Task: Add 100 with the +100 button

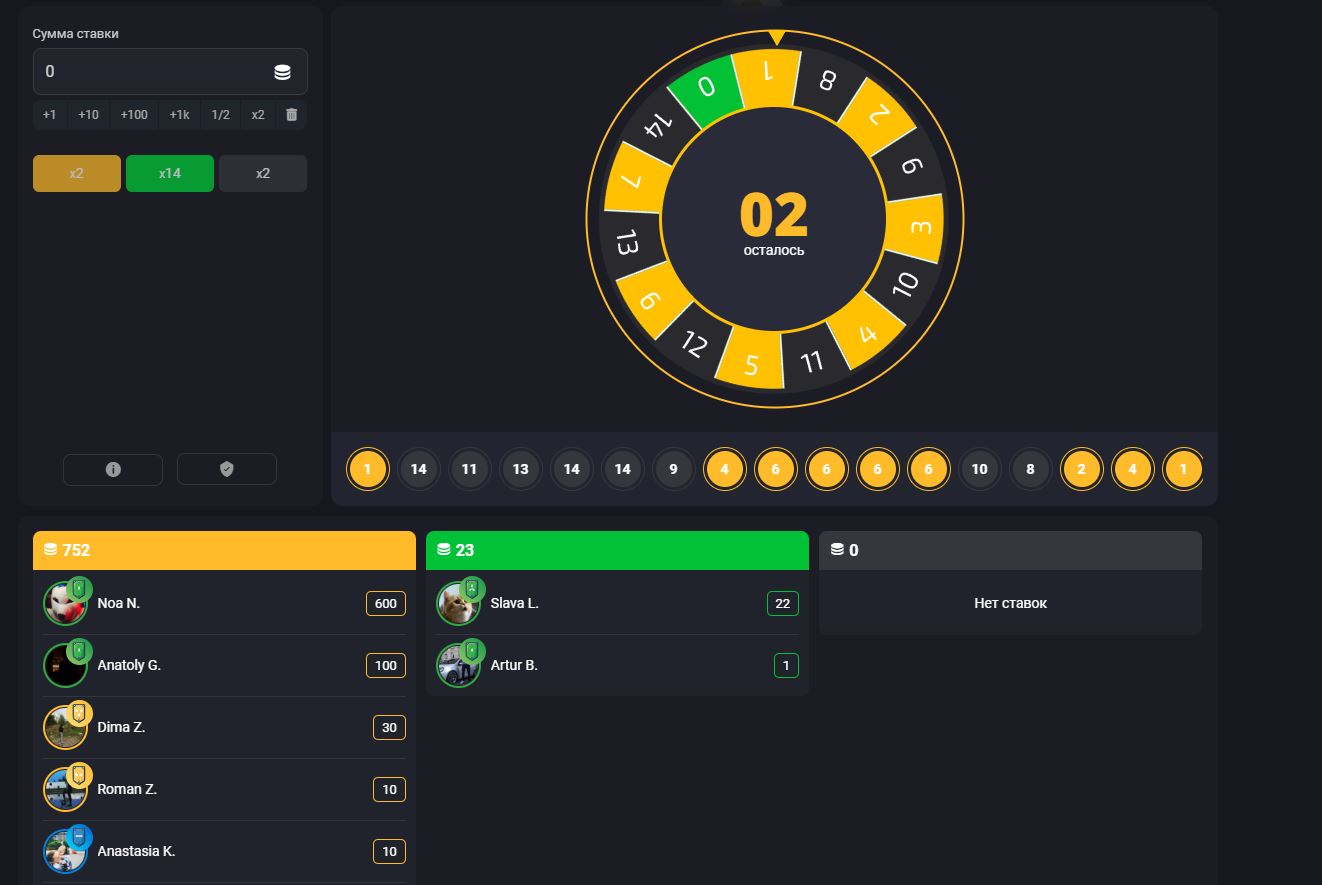Action: click(134, 115)
